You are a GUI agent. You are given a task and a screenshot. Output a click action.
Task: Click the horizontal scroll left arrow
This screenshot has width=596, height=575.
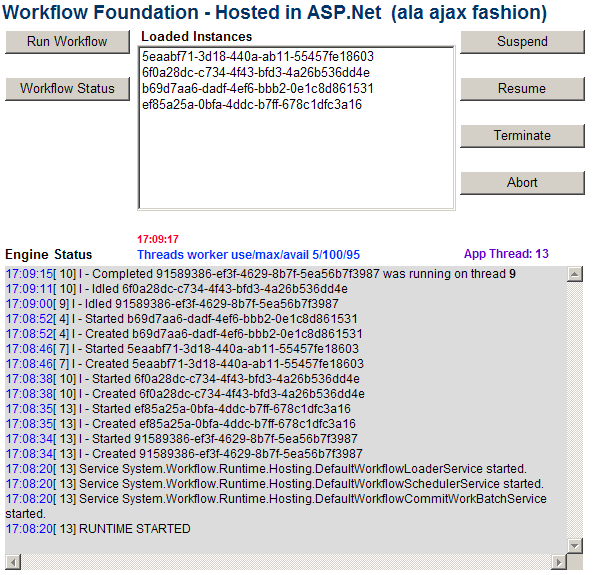pyautogui.click(x=13, y=562)
